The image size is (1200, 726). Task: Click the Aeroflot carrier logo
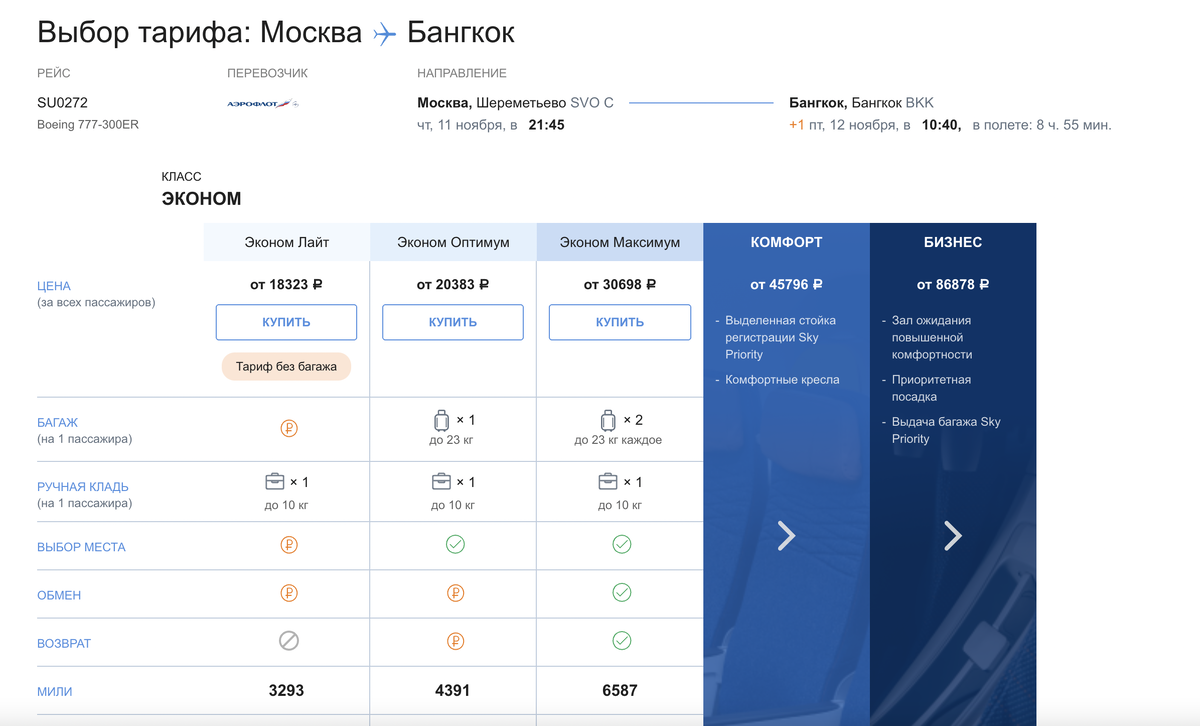click(x=263, y=104)
